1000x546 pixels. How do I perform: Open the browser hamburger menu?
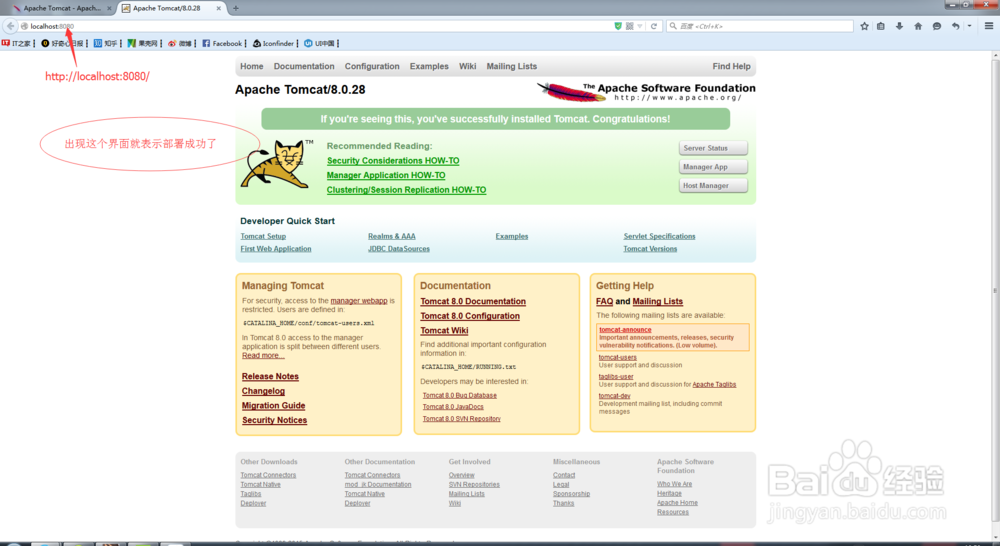click(989, 26)
